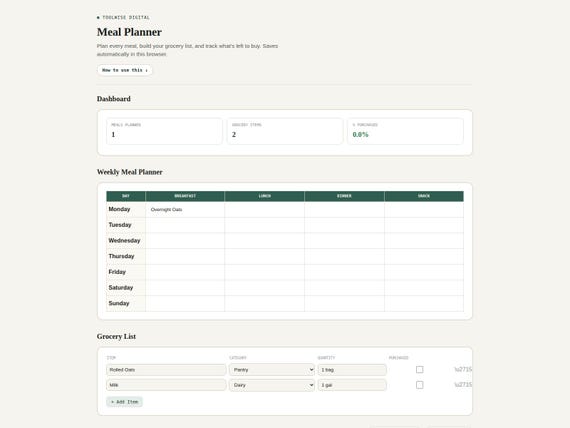Click the Day column header
570x428 pixels.
[126, 196]
